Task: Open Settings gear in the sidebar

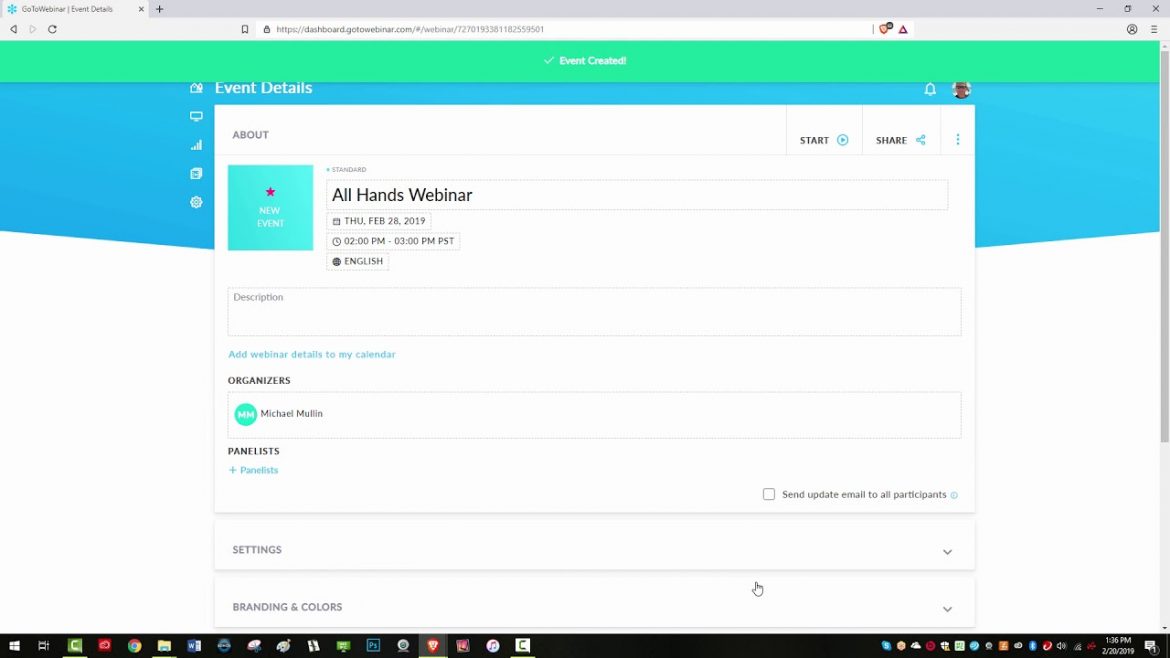Action: click(196, 201)
